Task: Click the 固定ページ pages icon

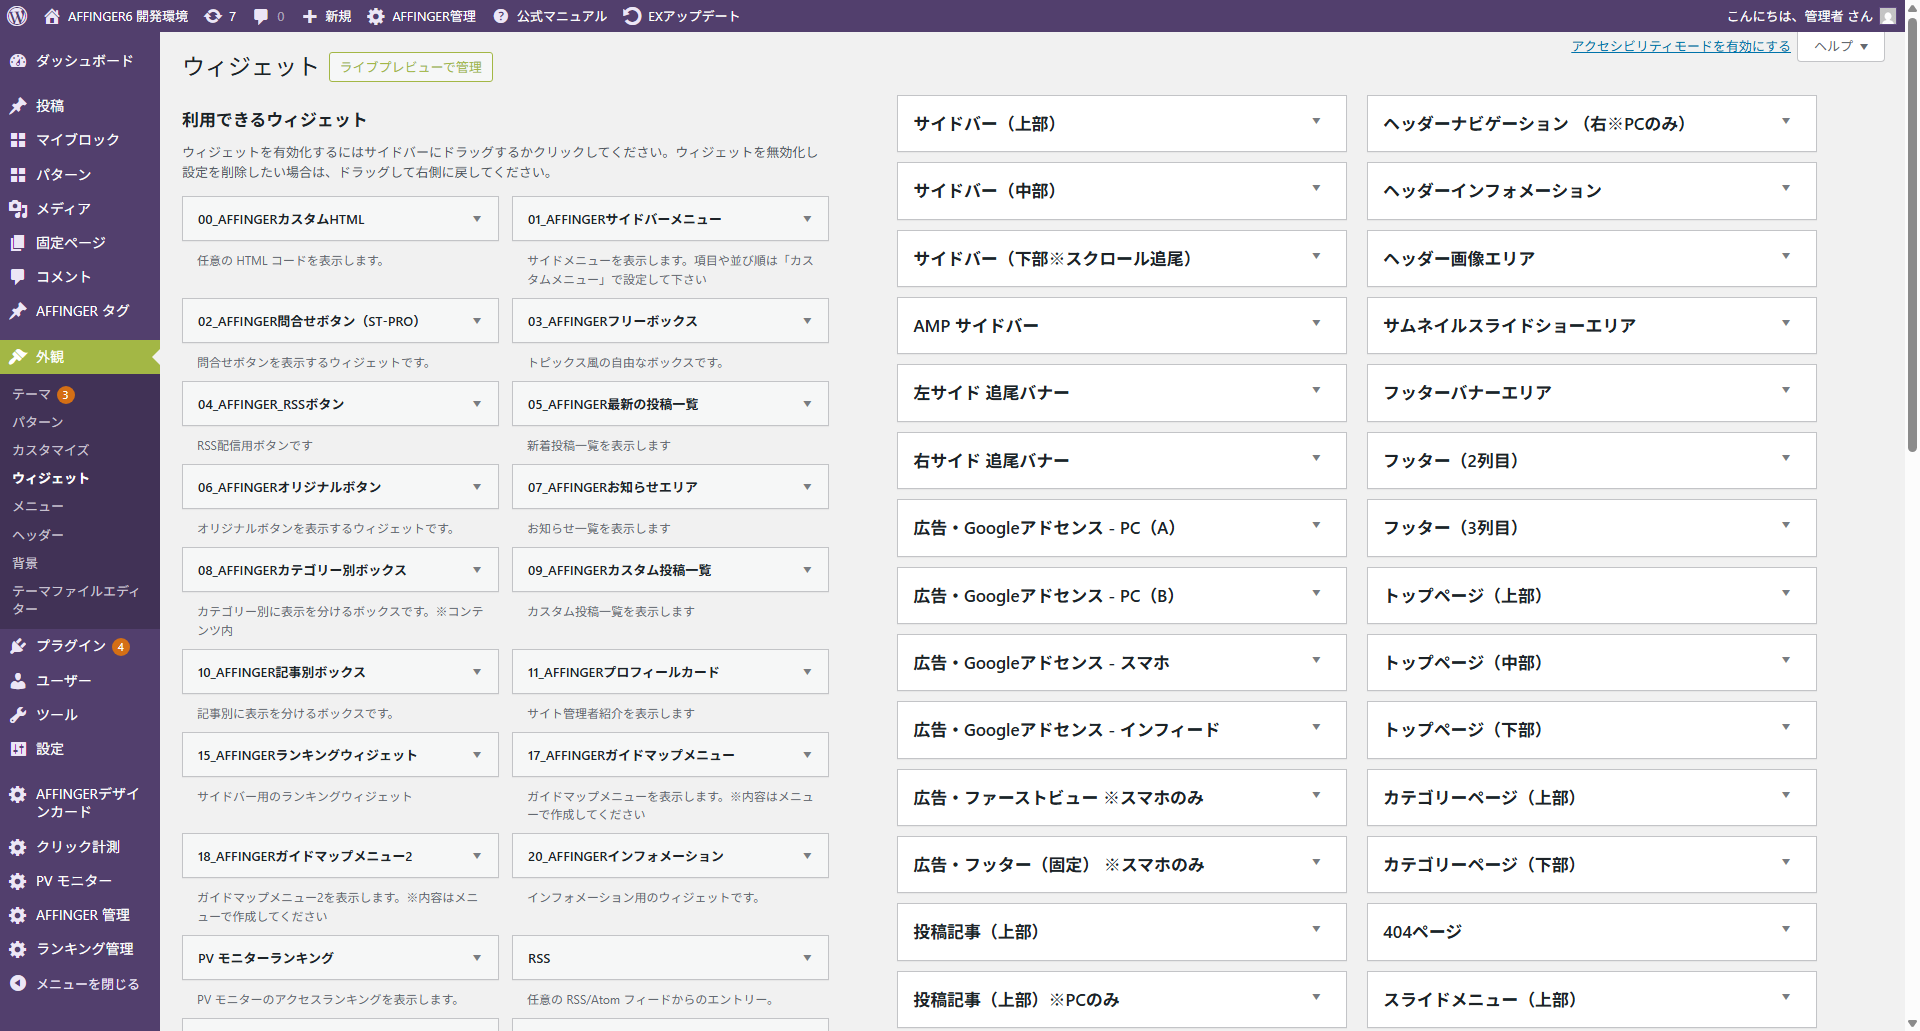Action: [18, 243]
